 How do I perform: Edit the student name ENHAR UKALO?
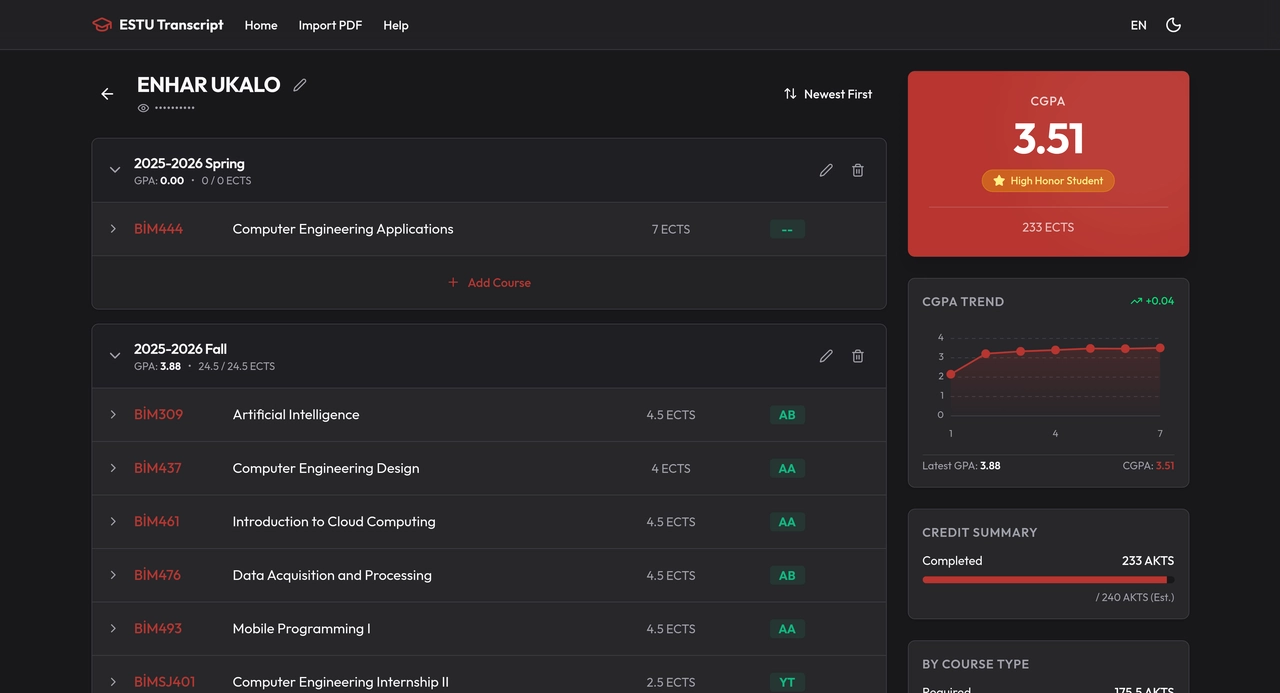(299, 85)
